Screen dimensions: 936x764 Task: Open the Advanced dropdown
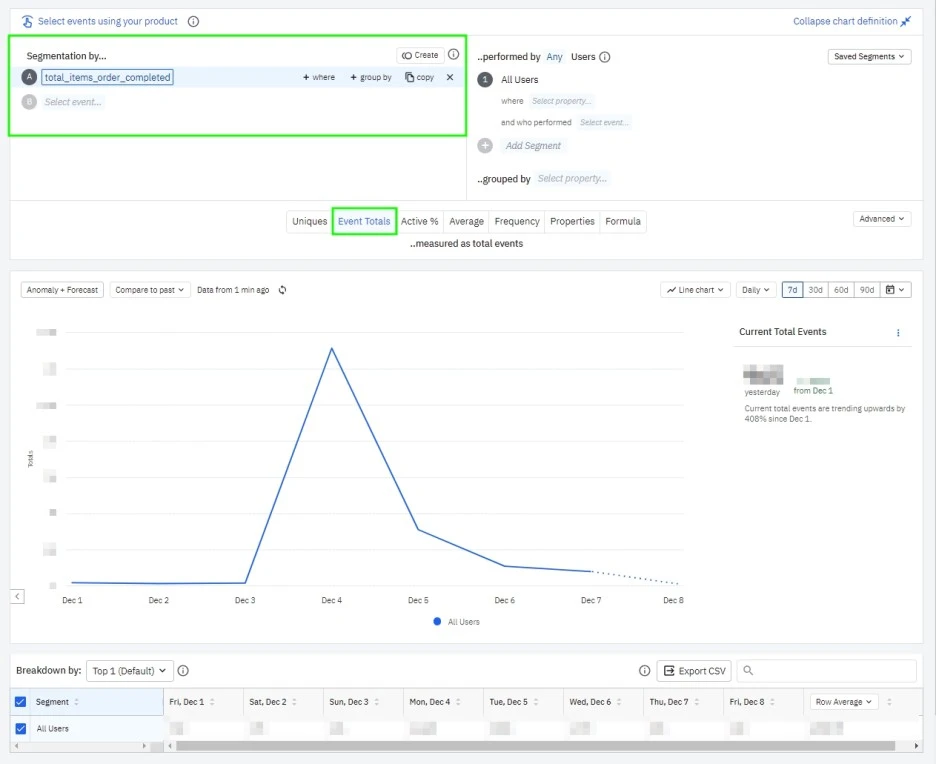[882, 219]
